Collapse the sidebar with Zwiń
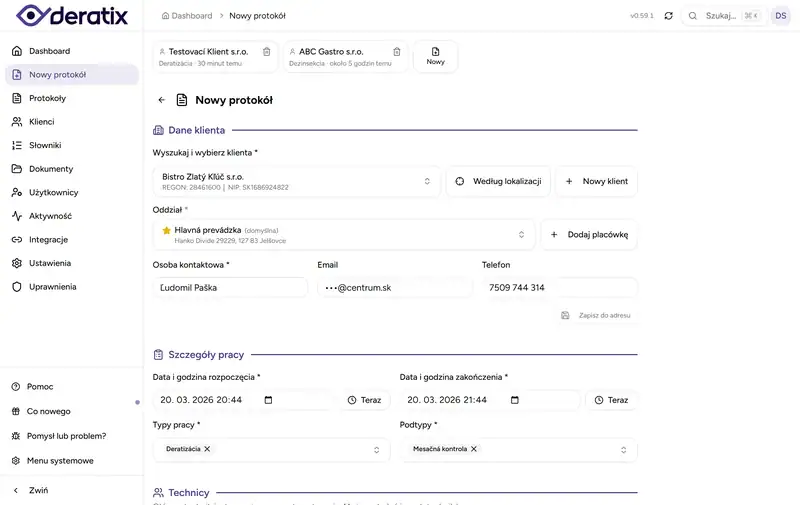Viewport: 800px width, 505px height. [38, 490]
